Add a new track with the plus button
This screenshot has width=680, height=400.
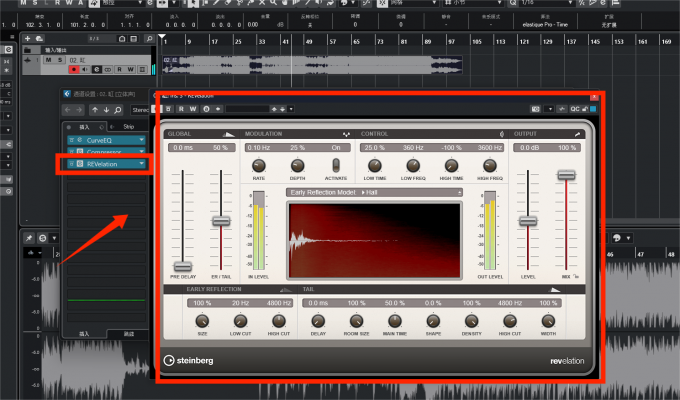coord(27,39)
